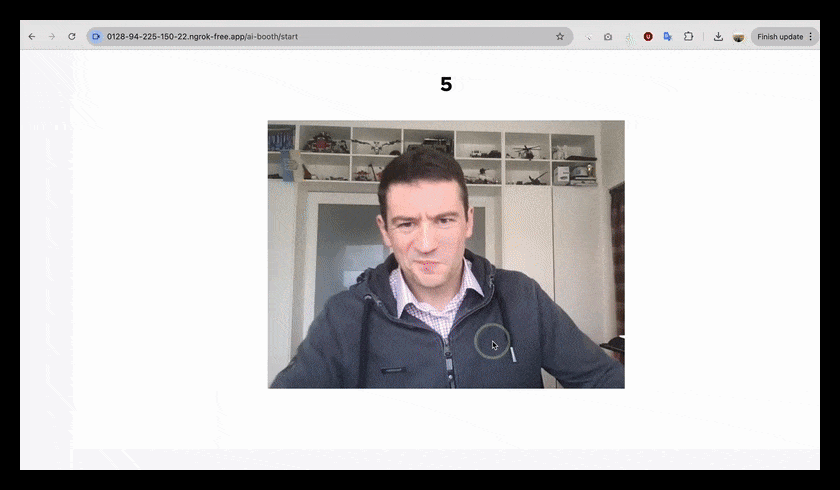Viewport: 840px width, 490px height.
Task: Show browser downloads
Action: (718, 36)
